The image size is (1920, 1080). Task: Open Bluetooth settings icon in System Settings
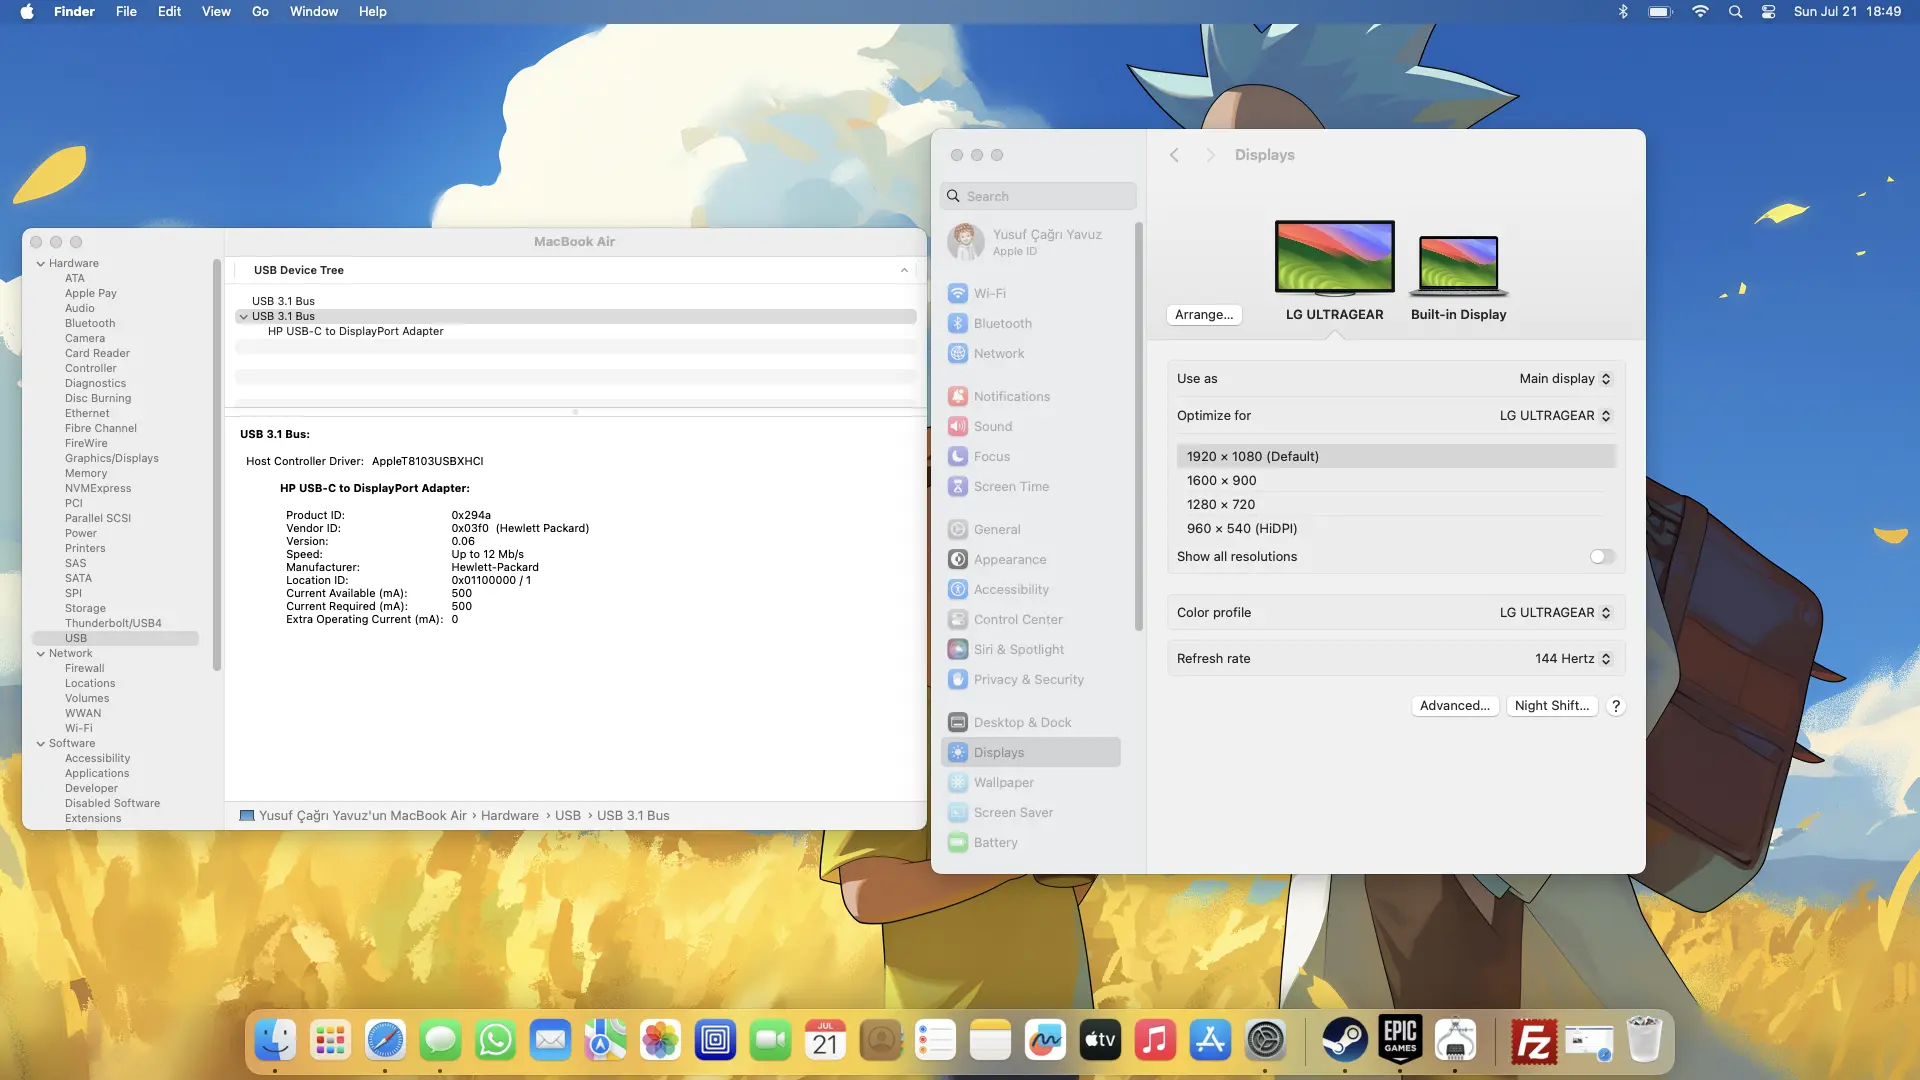958,323
